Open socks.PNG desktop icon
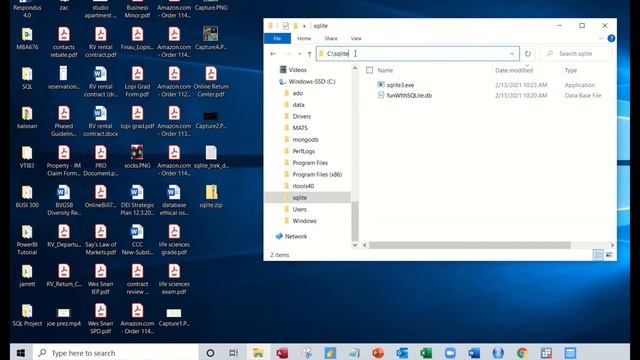The height and width of the screenshot is (360, 640). tap(137, 157)
